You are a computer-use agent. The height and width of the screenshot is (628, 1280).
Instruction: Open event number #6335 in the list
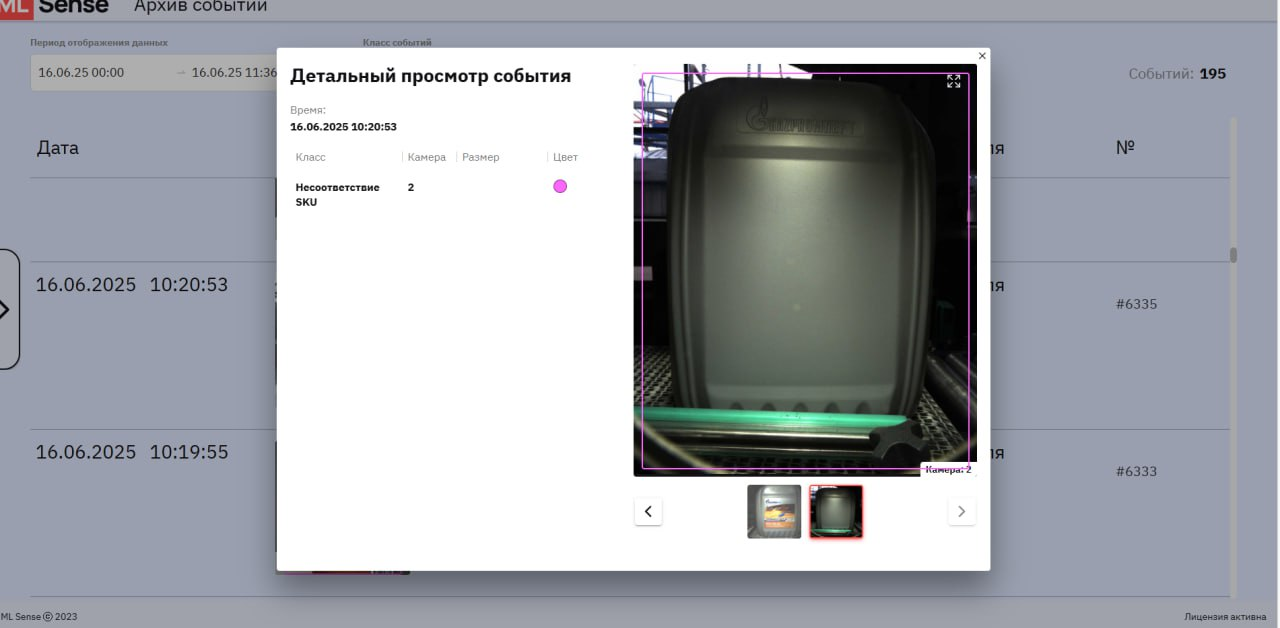(x=1136, y=304)
